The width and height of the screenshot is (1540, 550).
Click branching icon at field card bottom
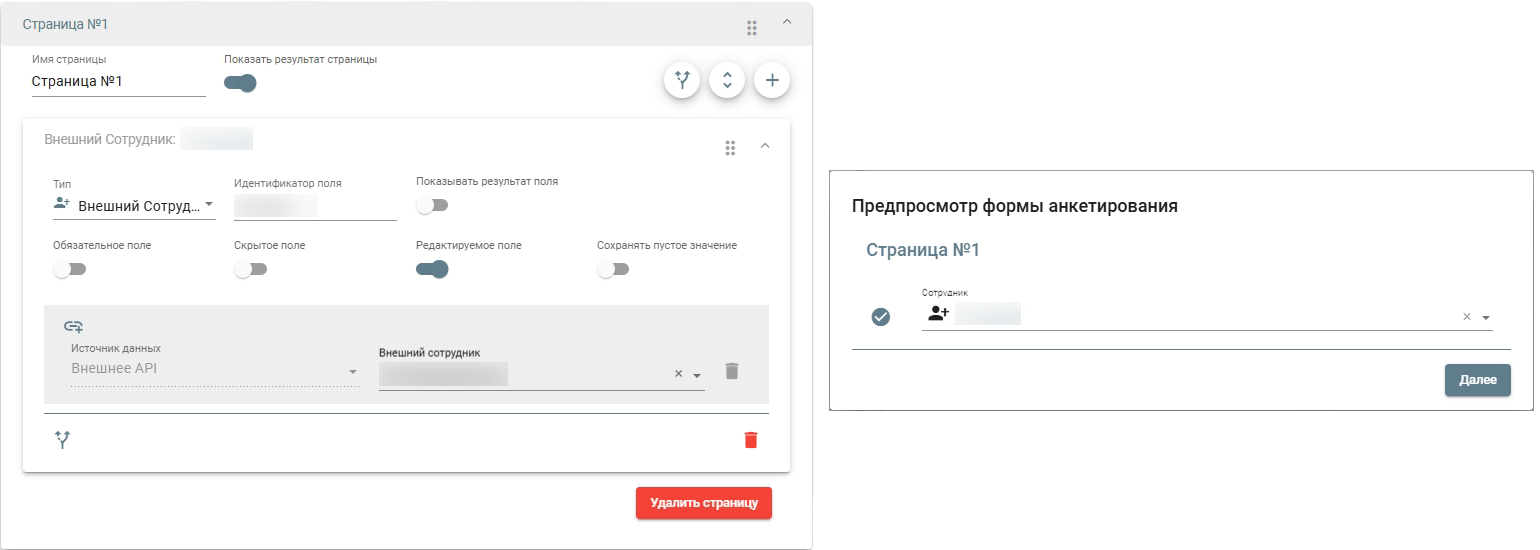(x=63, y=439)
